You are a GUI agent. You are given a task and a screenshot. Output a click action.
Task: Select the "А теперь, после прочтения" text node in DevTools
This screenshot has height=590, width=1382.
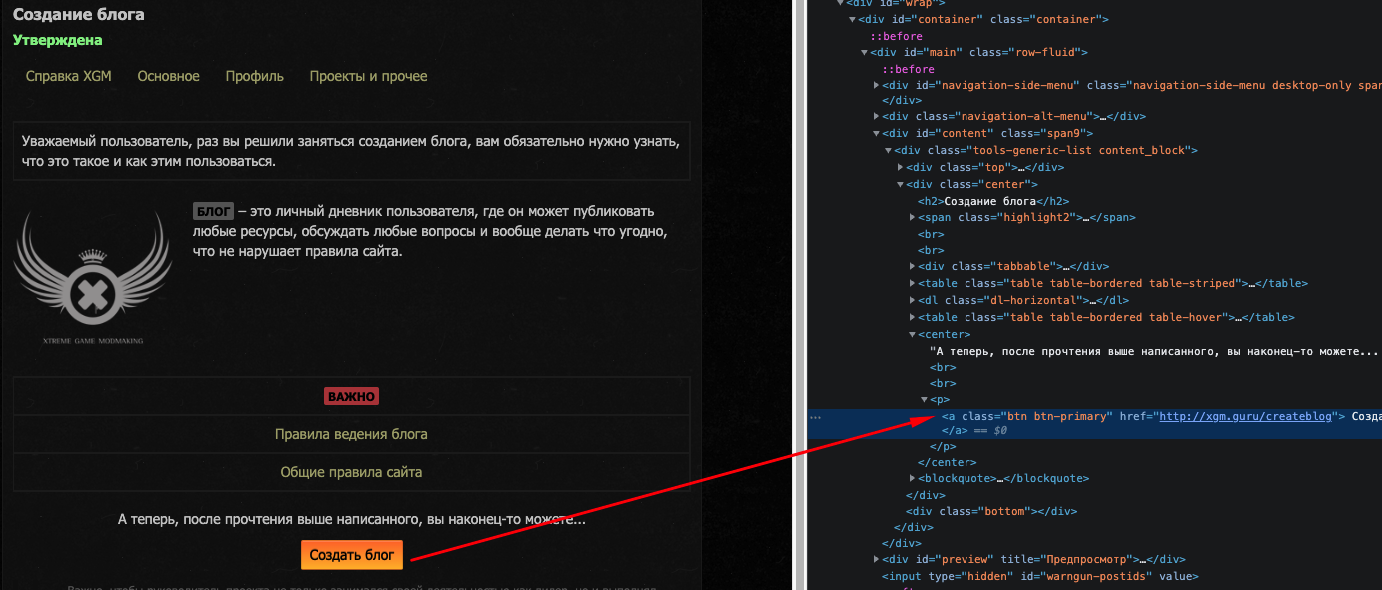pyautogui.click(x=1155, y=352)
